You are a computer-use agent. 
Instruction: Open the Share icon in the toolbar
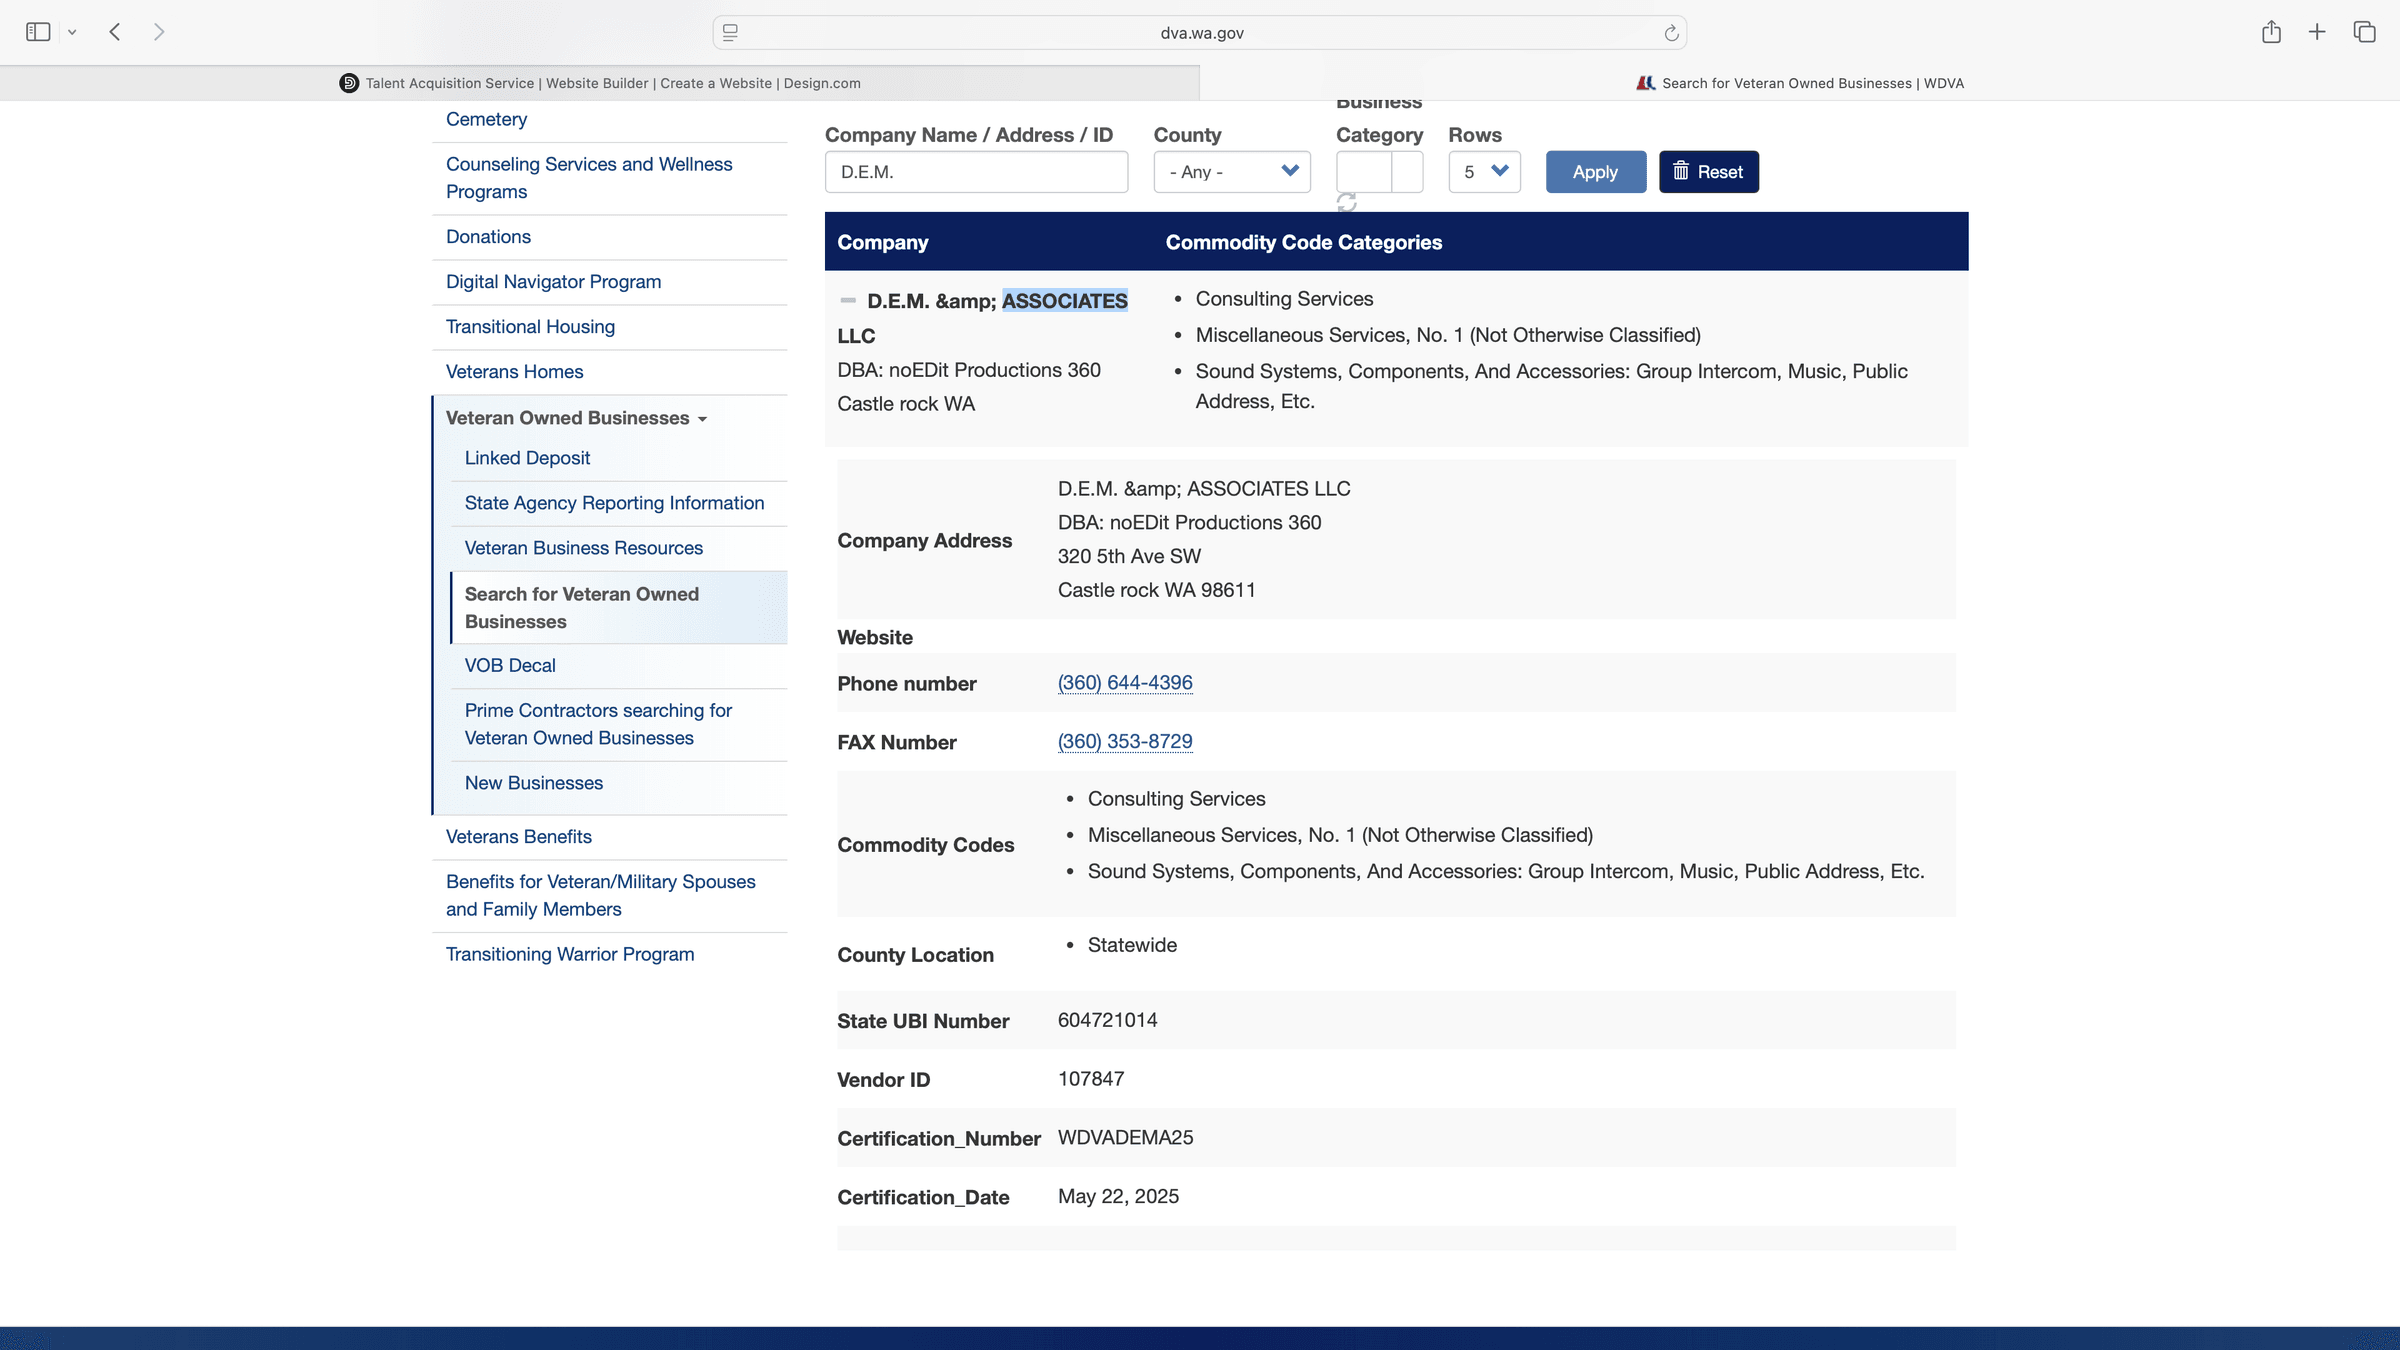2271,32
